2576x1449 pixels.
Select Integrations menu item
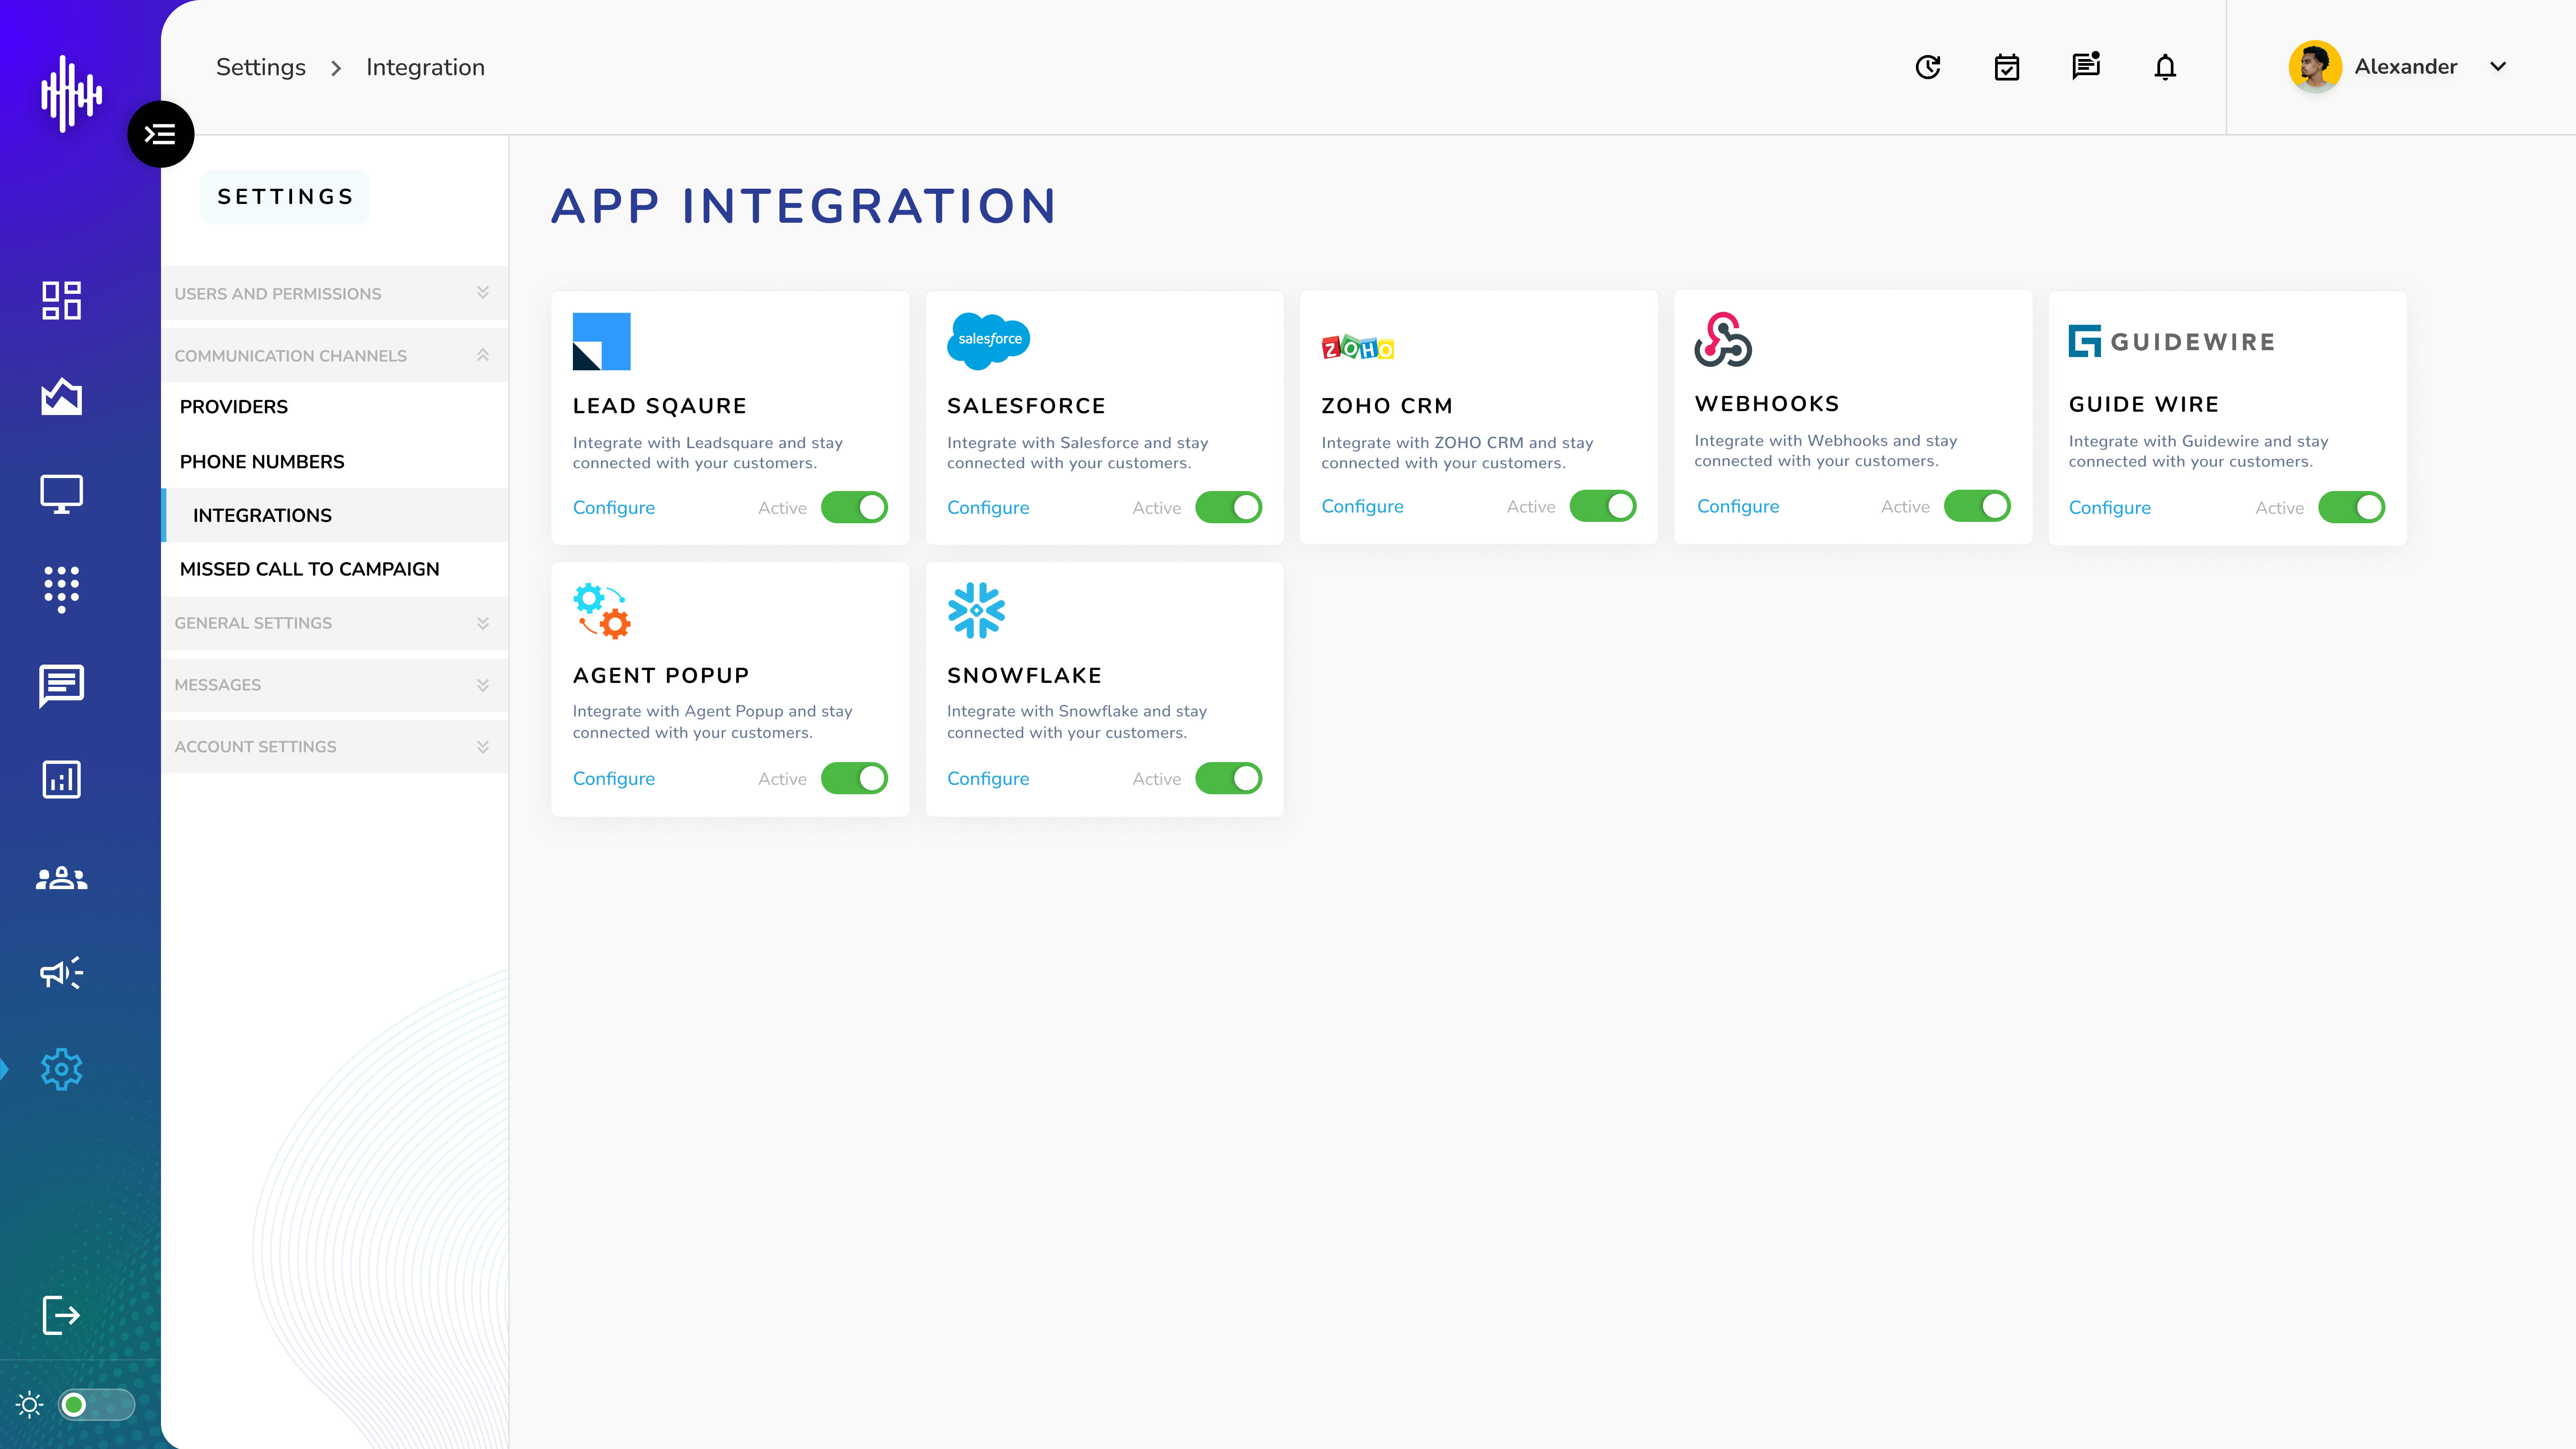pyautogui.click(x=334, y=515)
